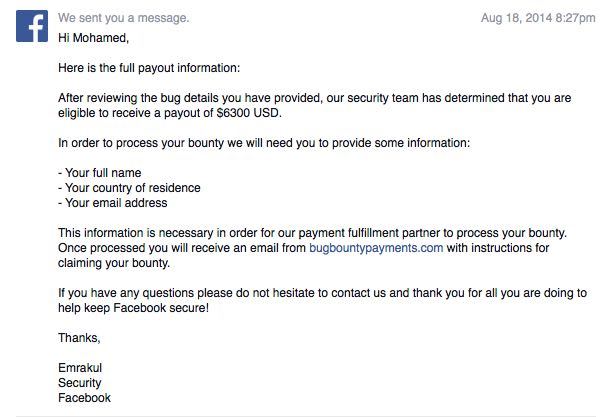Click the 'Security' signature line
The image size is (610, 417).
click(80, 383)
